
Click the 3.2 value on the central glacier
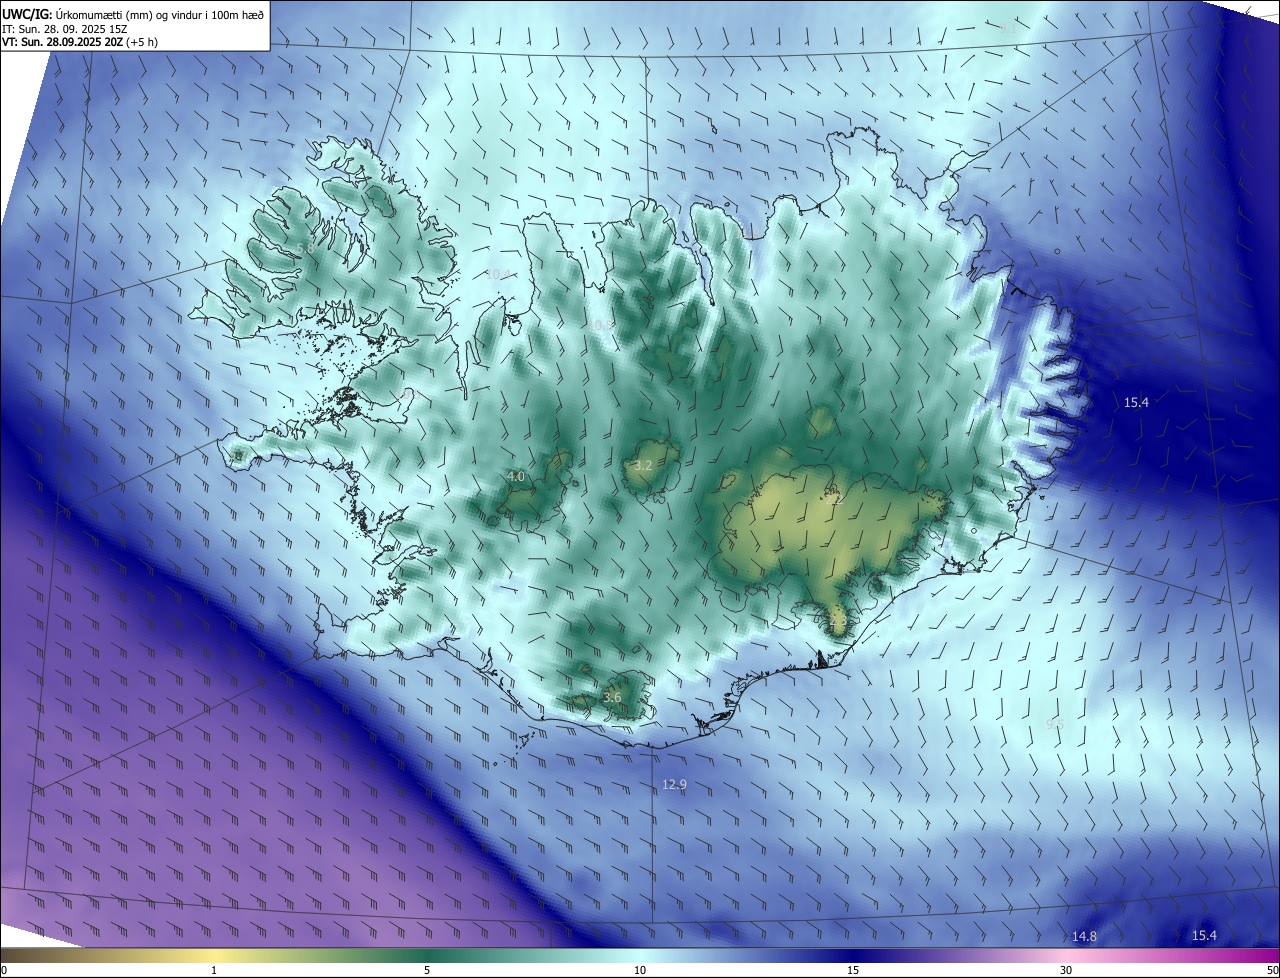pyautogui.click(x=643, y=465)
